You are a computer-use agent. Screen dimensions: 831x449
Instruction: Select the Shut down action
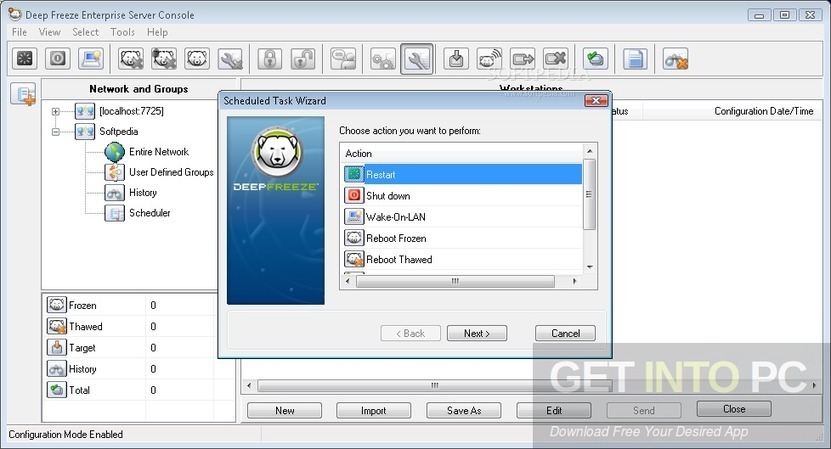462,196
